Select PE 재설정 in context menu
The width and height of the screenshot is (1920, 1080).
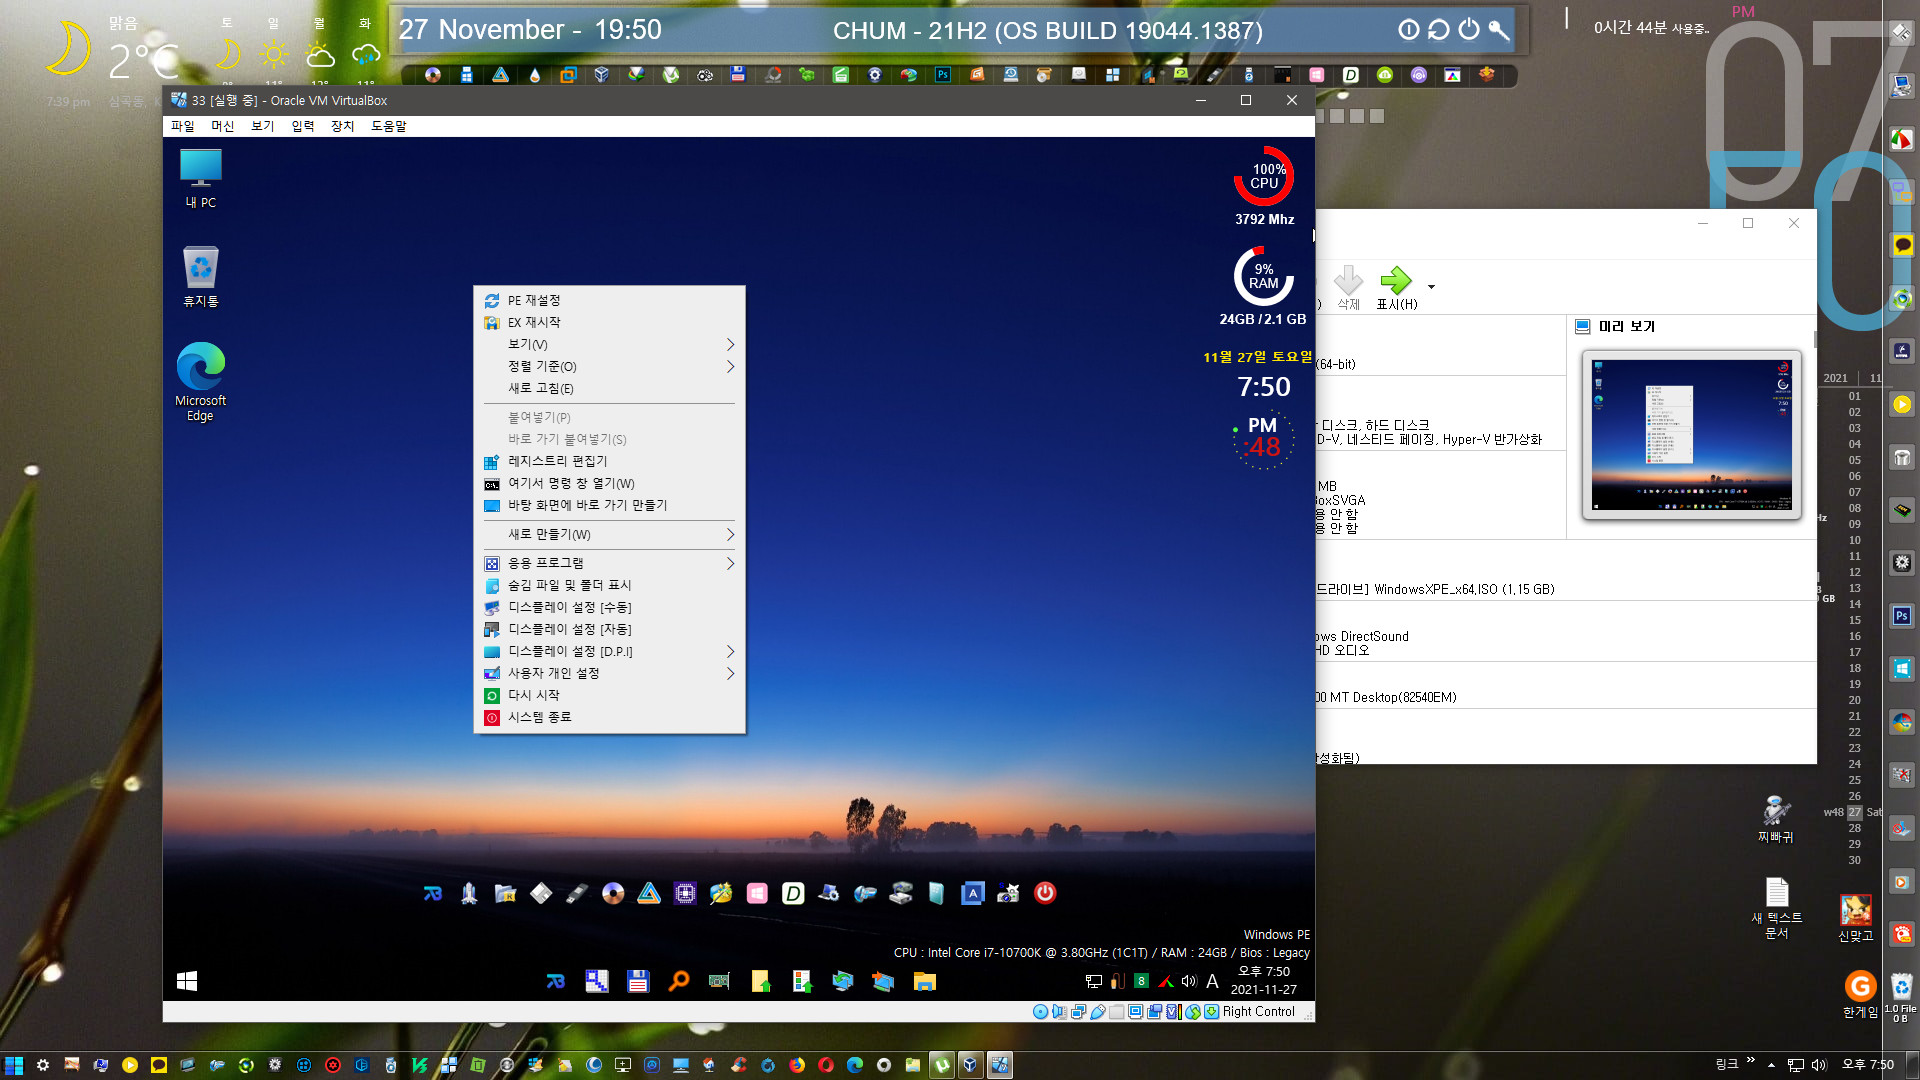click(x=609, y=300)
